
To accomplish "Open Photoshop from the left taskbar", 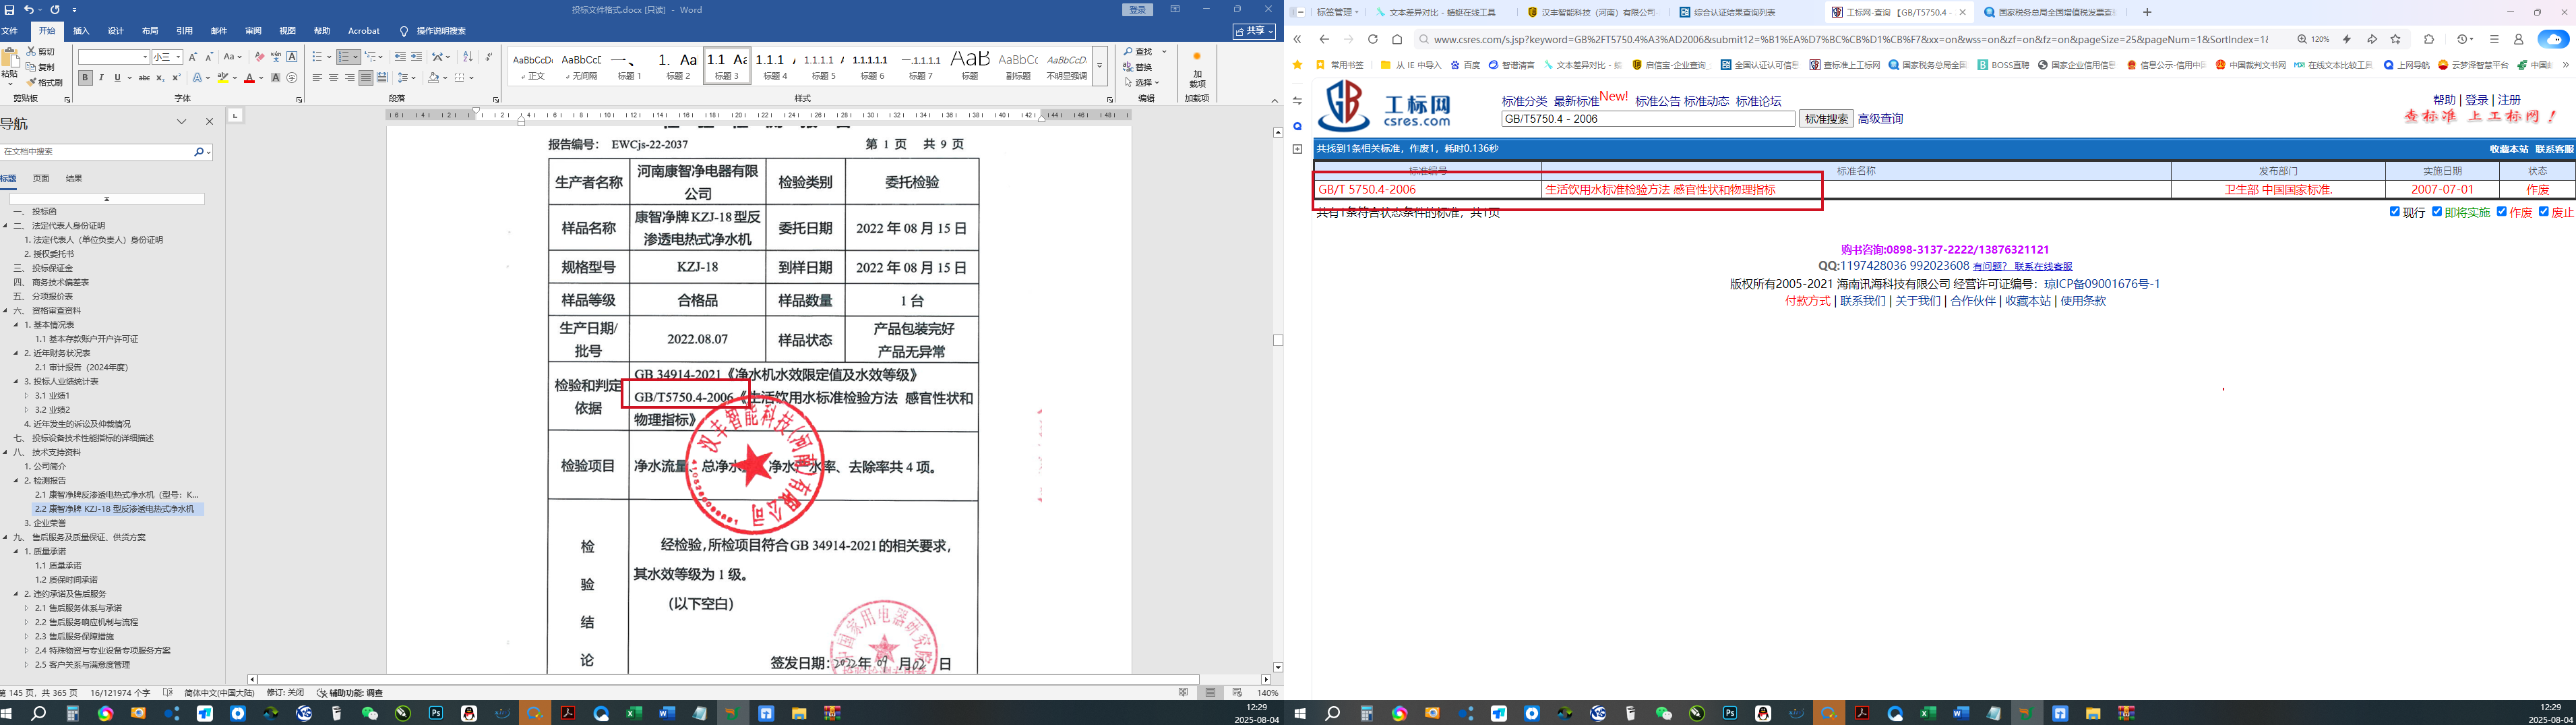I will [x=436, y=713].
